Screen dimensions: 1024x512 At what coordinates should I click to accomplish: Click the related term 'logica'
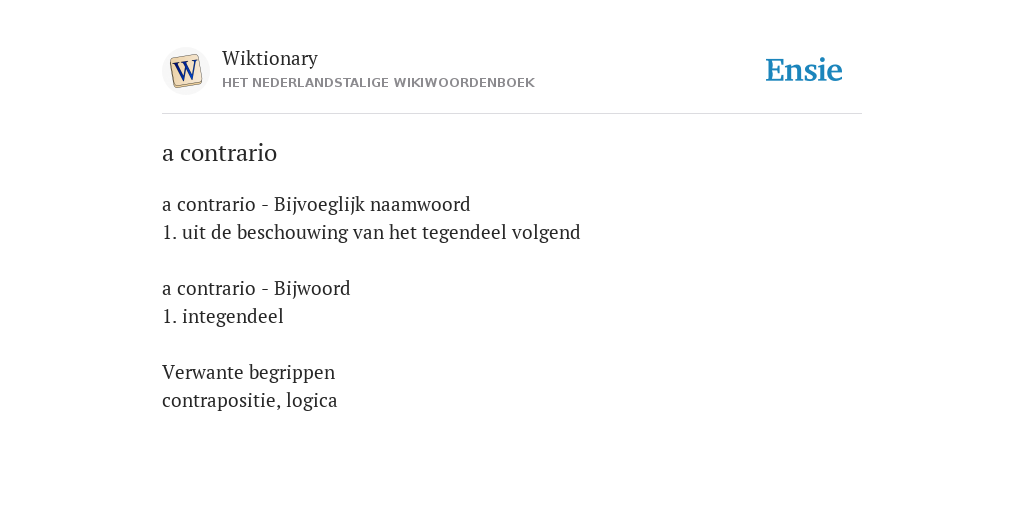(312, 400)
